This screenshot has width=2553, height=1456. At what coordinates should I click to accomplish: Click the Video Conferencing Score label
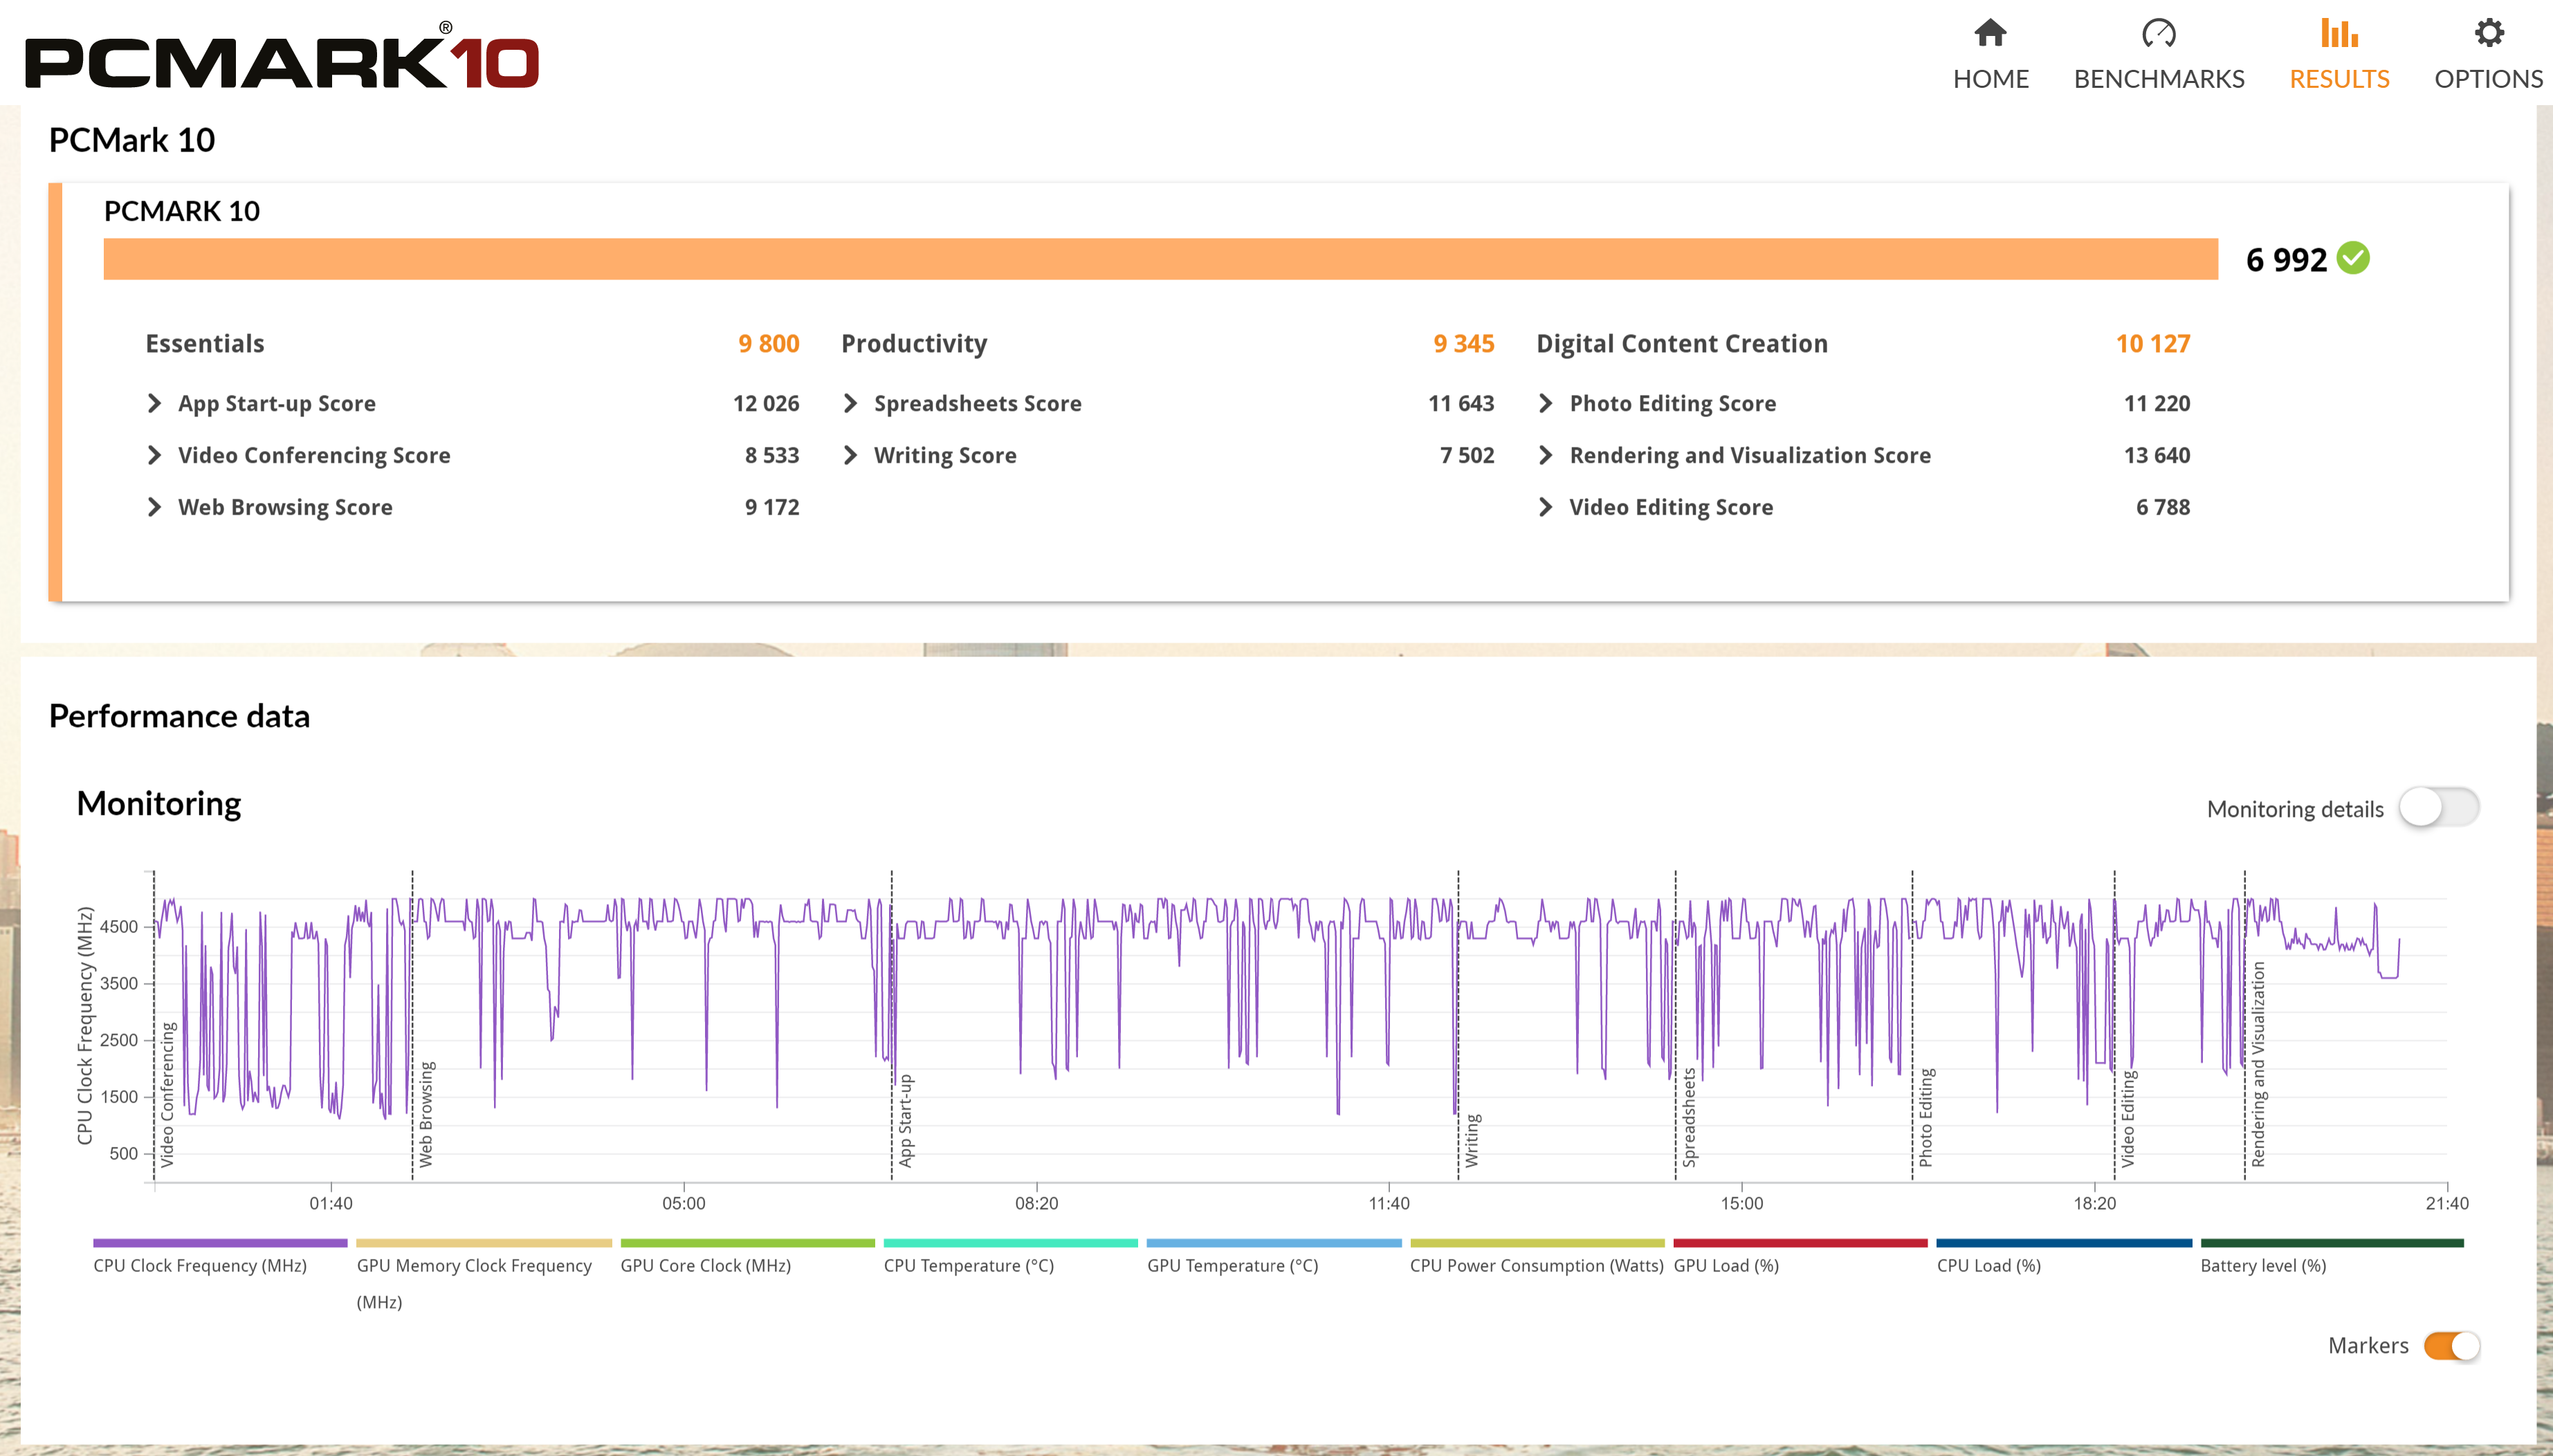(314, 455)
